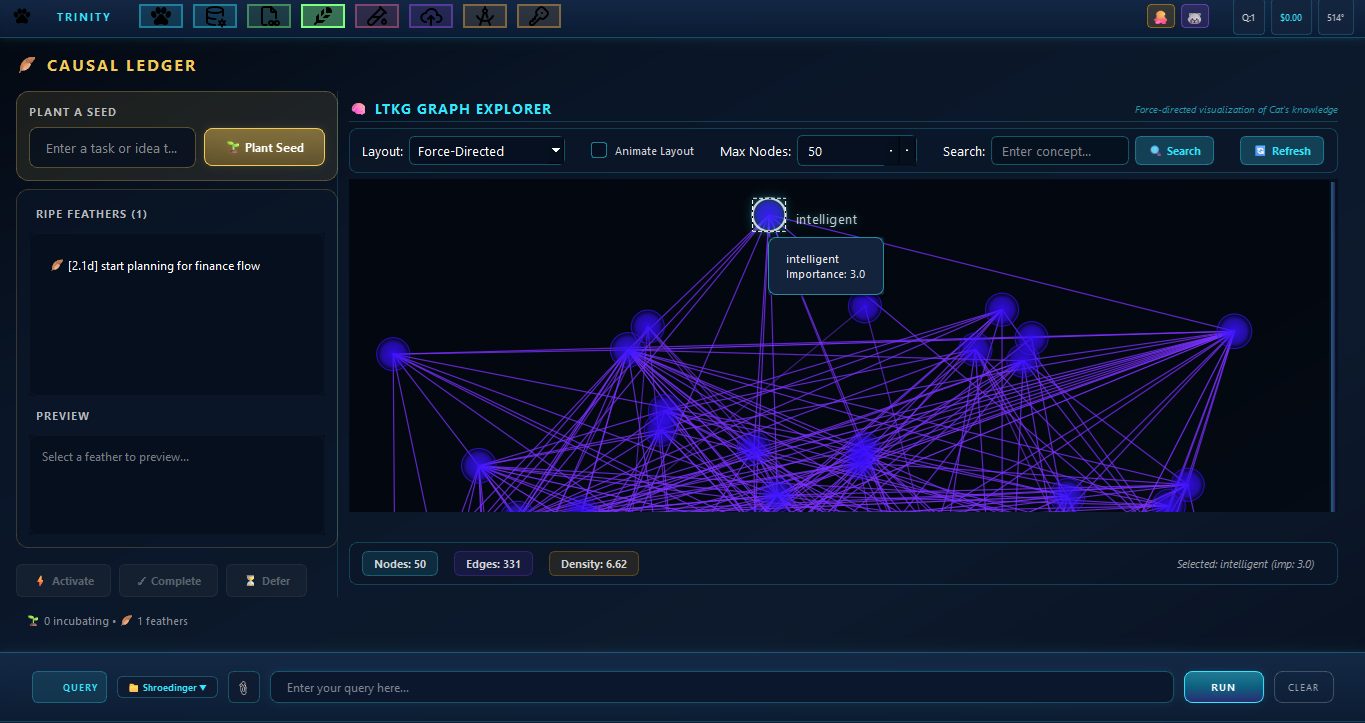This screenshot has height=723, width=1365.
Task: Click the QUERY mode button
Action: [x=70, y=687]
